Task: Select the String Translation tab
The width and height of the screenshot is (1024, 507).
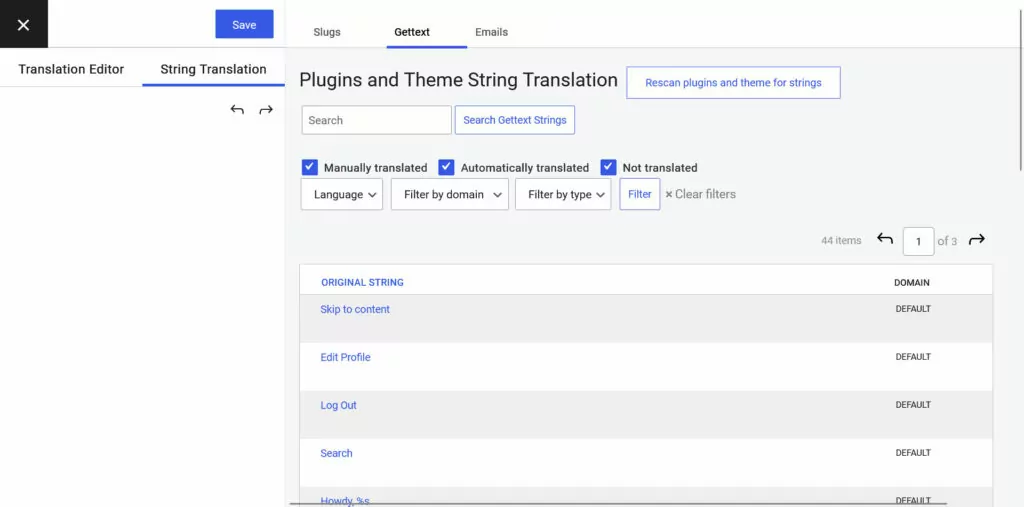Action: (x=214, y=69)
